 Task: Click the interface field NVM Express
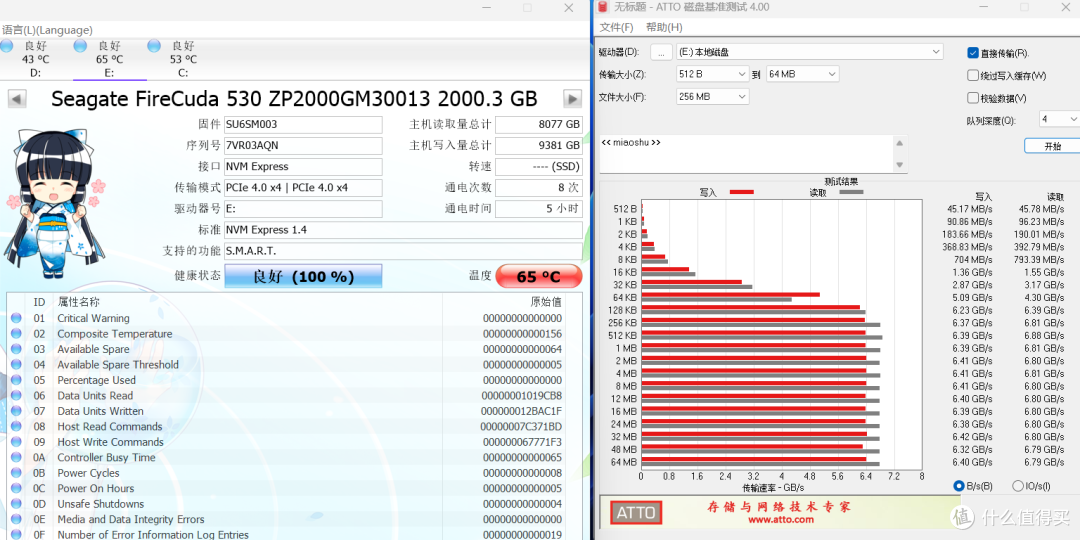click(303, 167)
